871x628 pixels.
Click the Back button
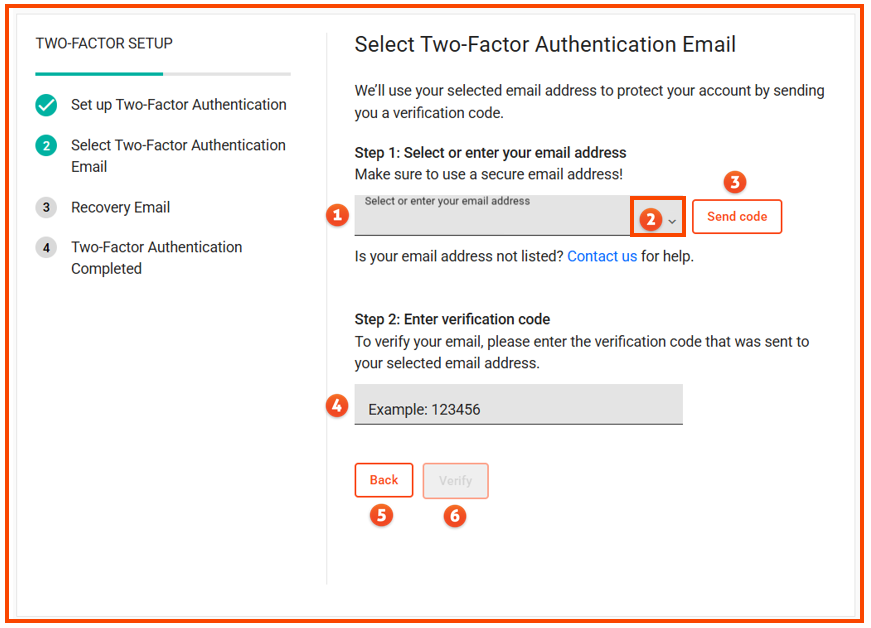point(384,480)
